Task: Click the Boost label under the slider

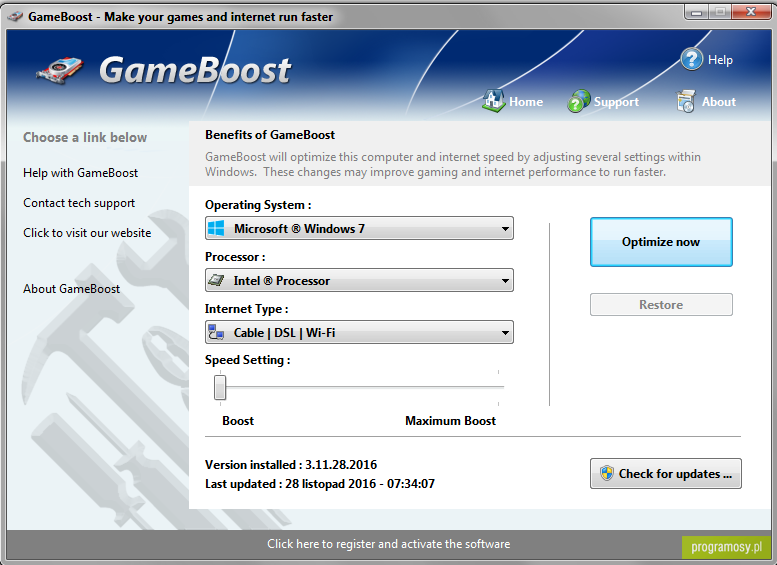Action: click(x=238, y=421)
